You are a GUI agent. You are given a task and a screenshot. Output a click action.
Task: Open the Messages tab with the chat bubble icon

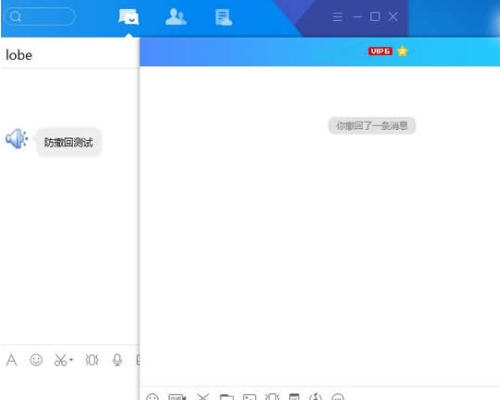tap(129, 17)
